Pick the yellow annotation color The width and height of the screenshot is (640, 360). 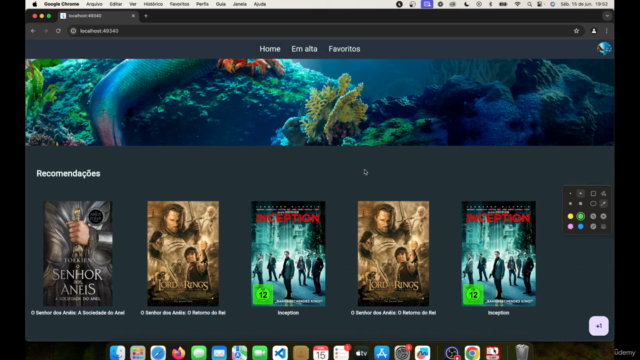(x=570, y=216)
